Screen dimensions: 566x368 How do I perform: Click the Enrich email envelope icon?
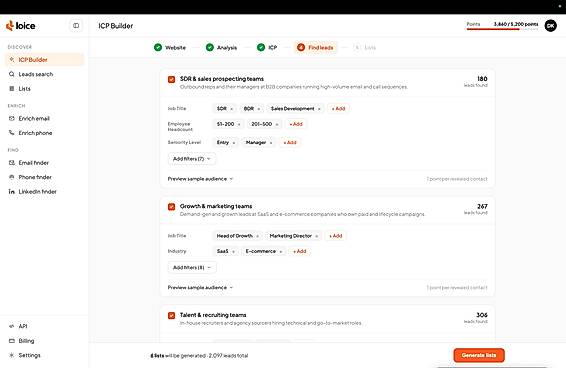click(12, 118)
